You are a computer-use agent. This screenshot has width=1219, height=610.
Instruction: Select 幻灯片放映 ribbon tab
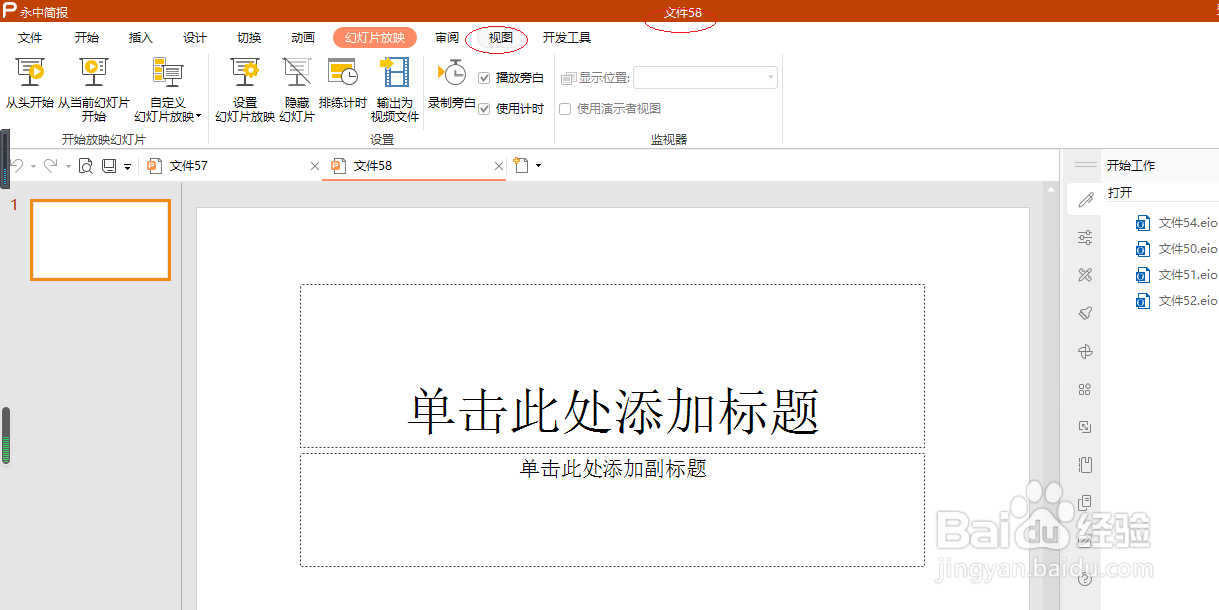375,38
